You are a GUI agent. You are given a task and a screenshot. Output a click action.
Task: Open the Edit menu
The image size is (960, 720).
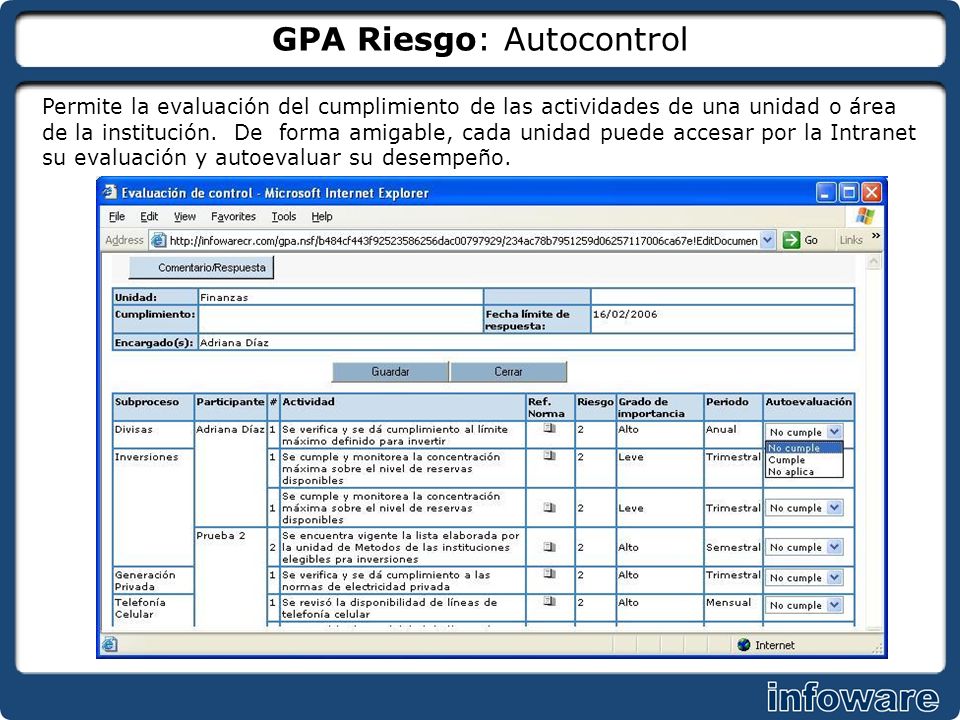point(149,216)
